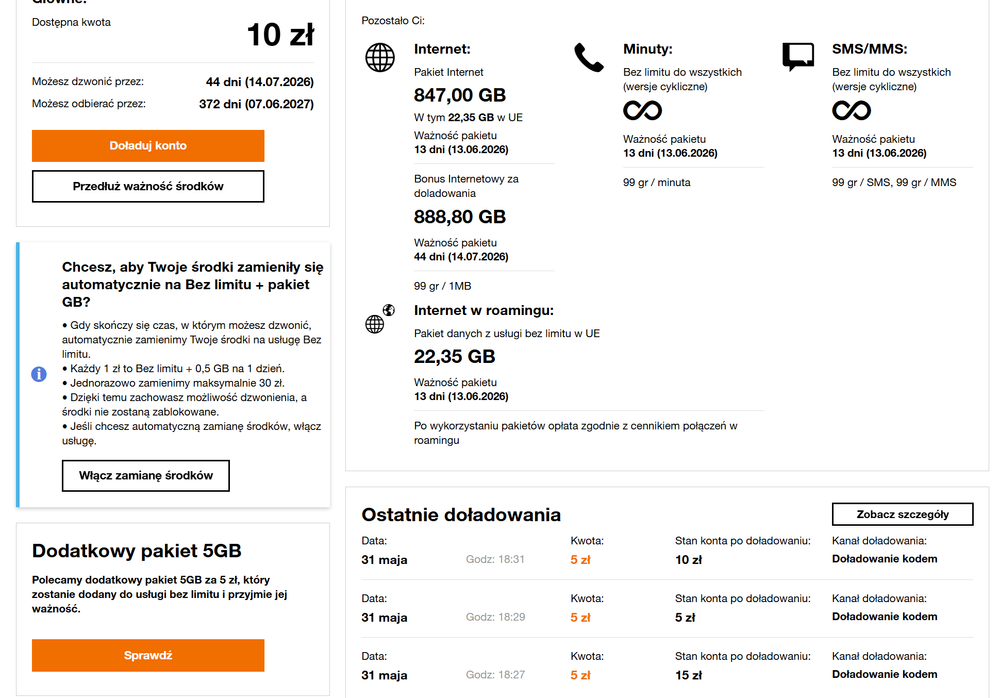The width and height of the screenshot is (999, 698).
Task: Open Przedłuż ważność środków
Action: [x=148, y=187]
